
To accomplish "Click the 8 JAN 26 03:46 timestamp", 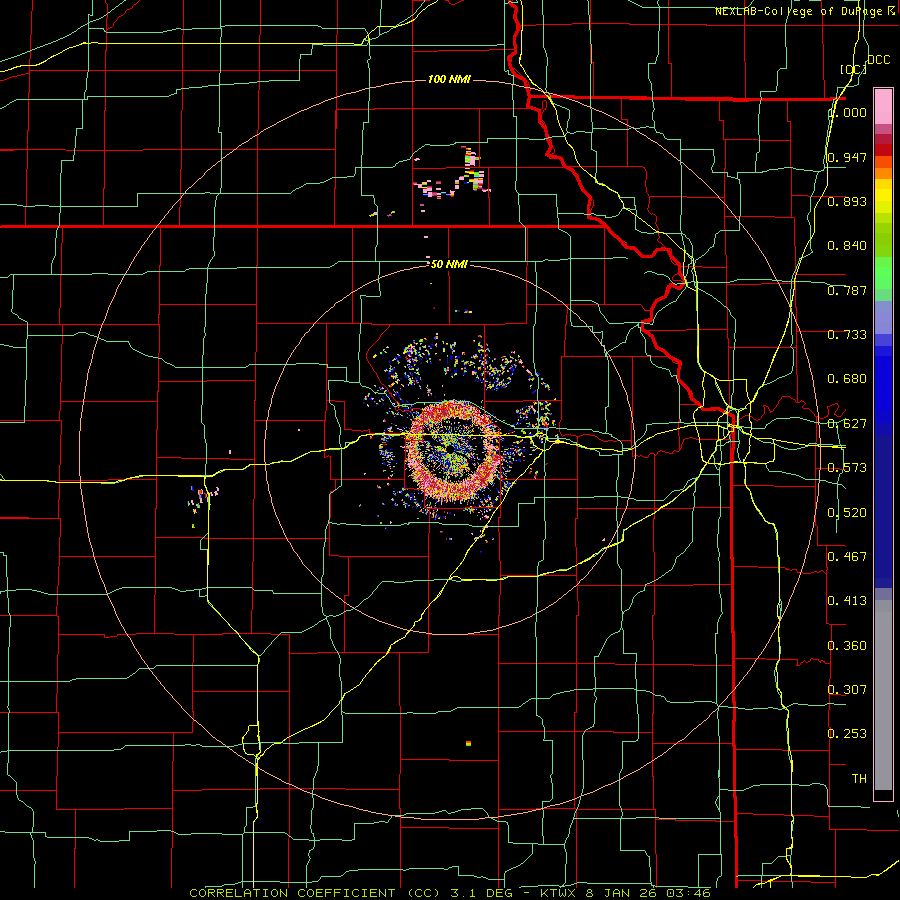I will [x=648, y=893].
